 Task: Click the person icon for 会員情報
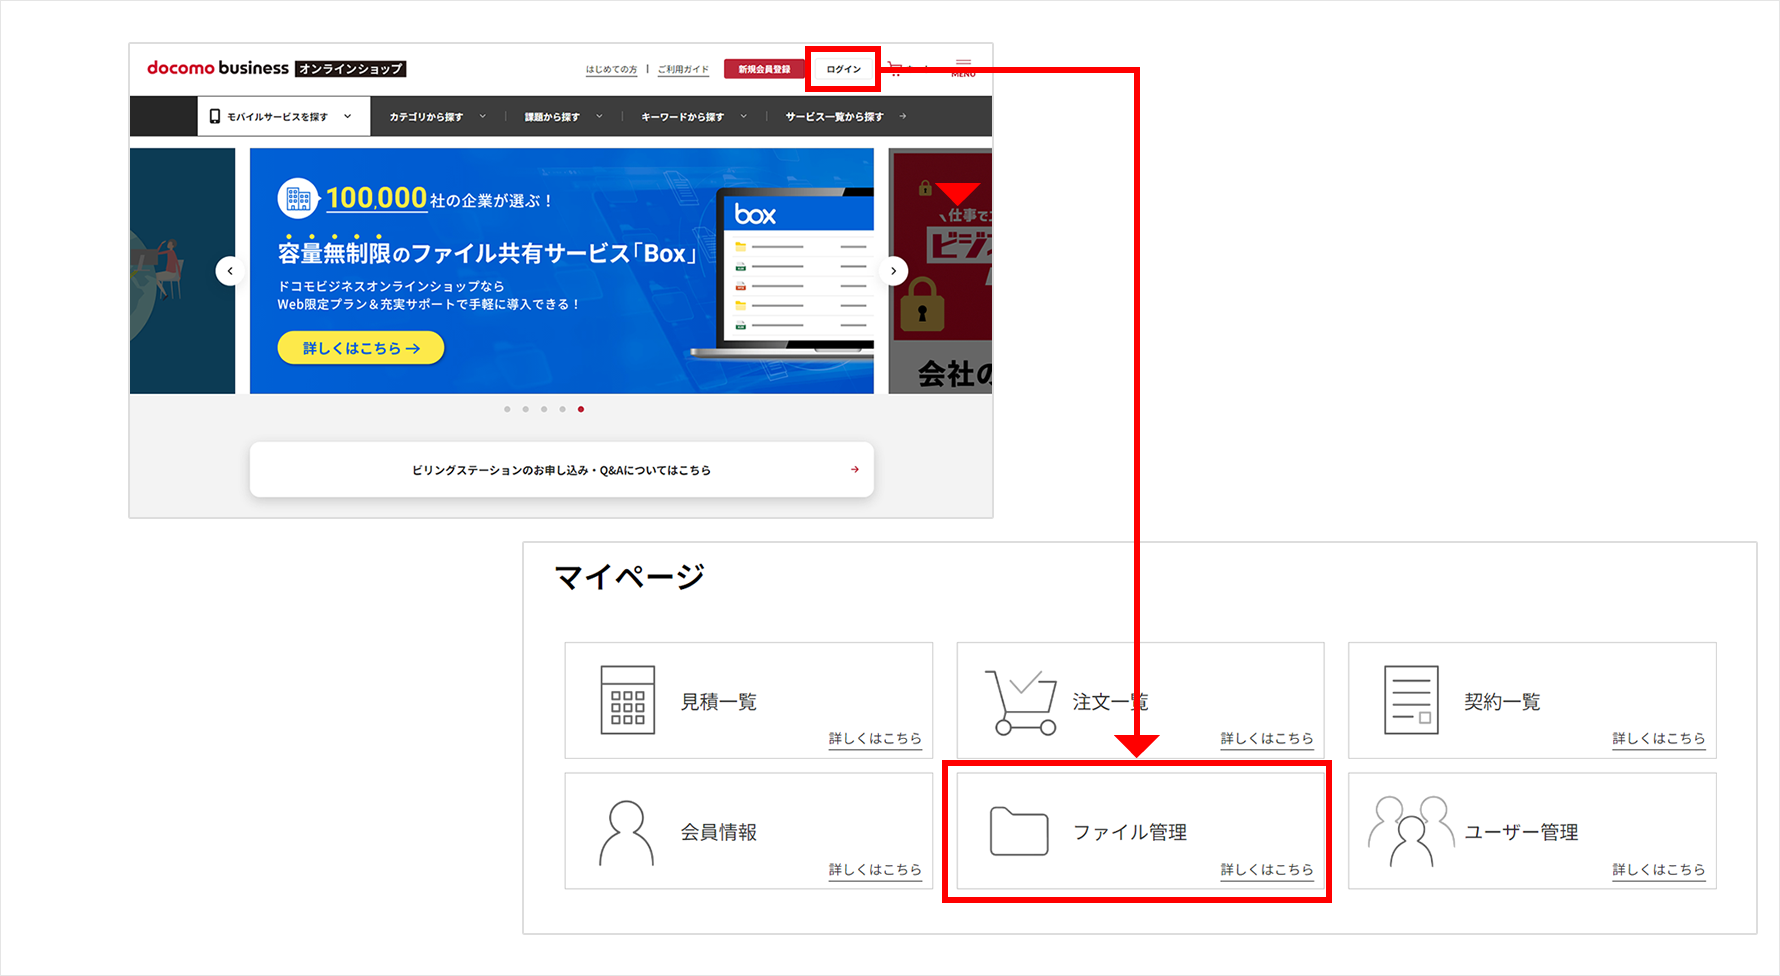pos(626,832)
